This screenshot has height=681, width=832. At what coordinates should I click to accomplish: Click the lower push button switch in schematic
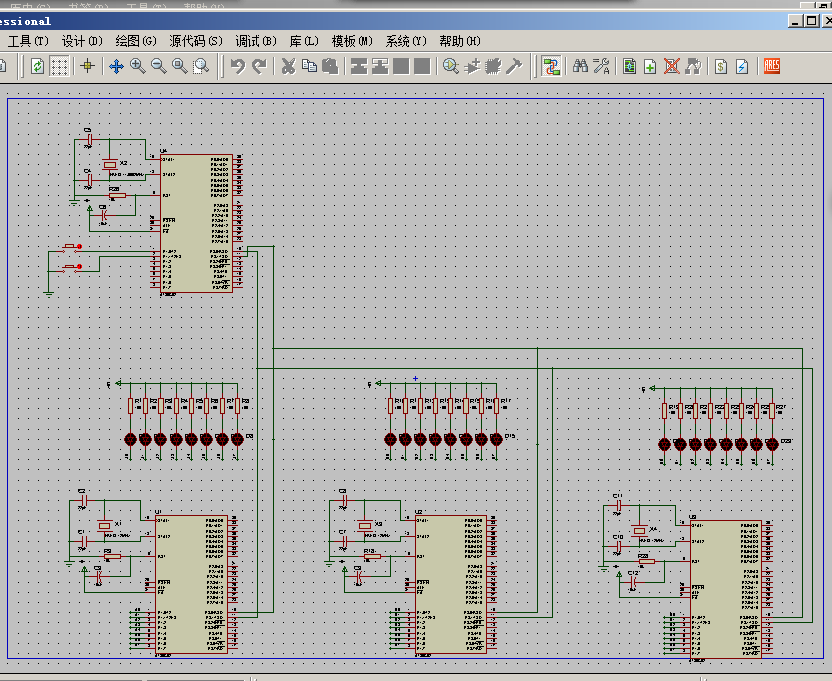click(x=71, y=268)
